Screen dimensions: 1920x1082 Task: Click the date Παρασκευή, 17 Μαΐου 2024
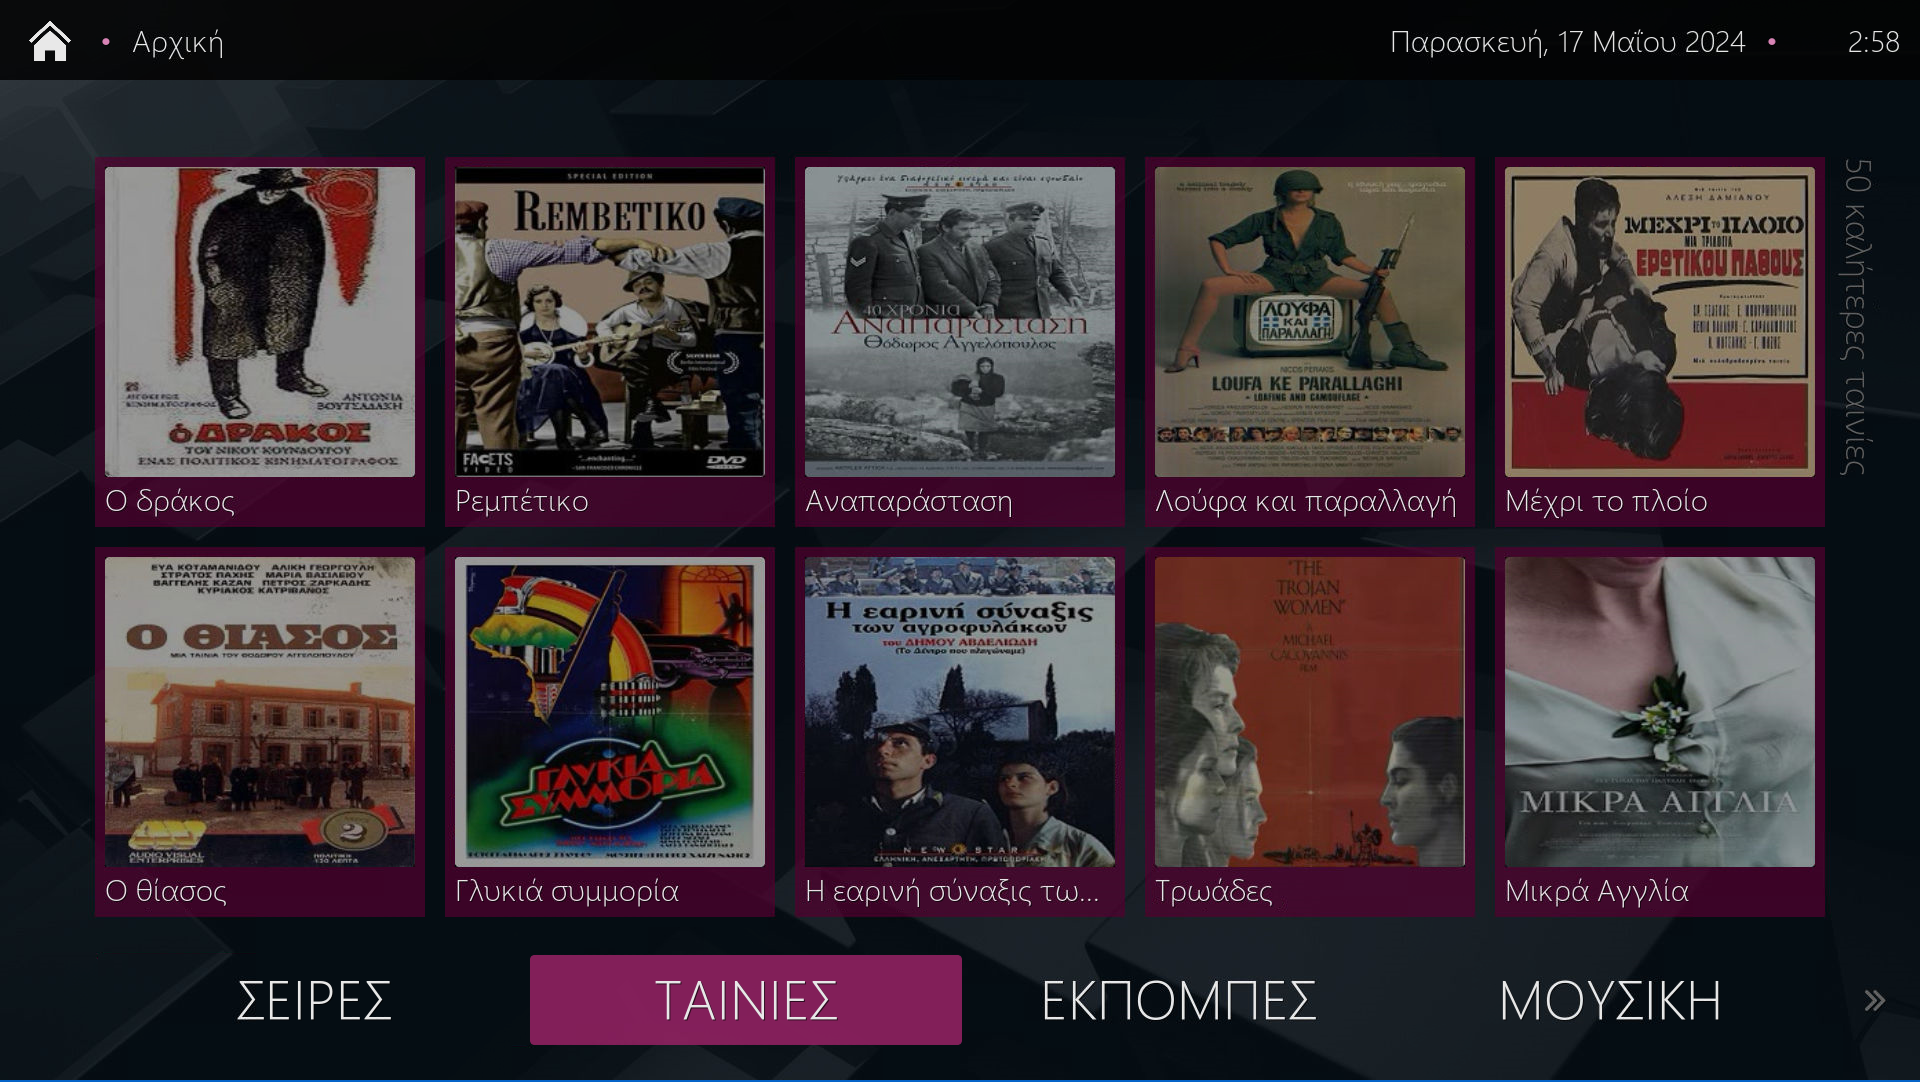coord(1567,42)
